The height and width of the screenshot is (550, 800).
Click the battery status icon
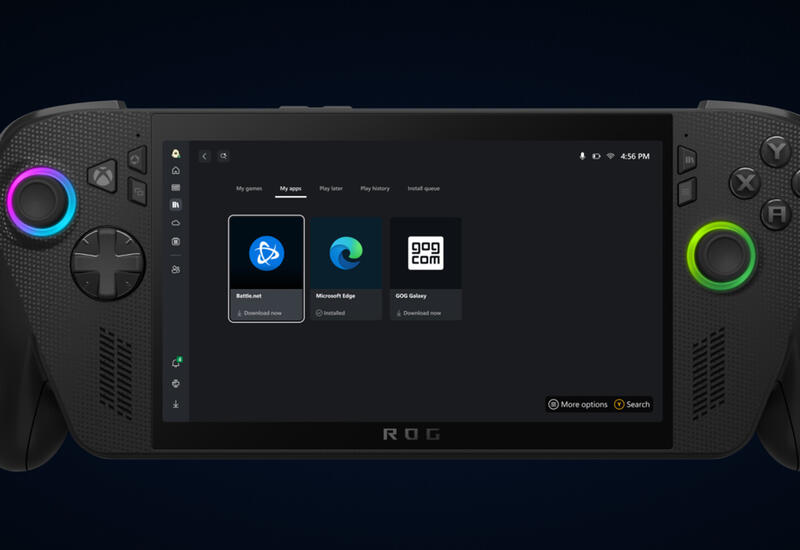[x=596, y=156]
